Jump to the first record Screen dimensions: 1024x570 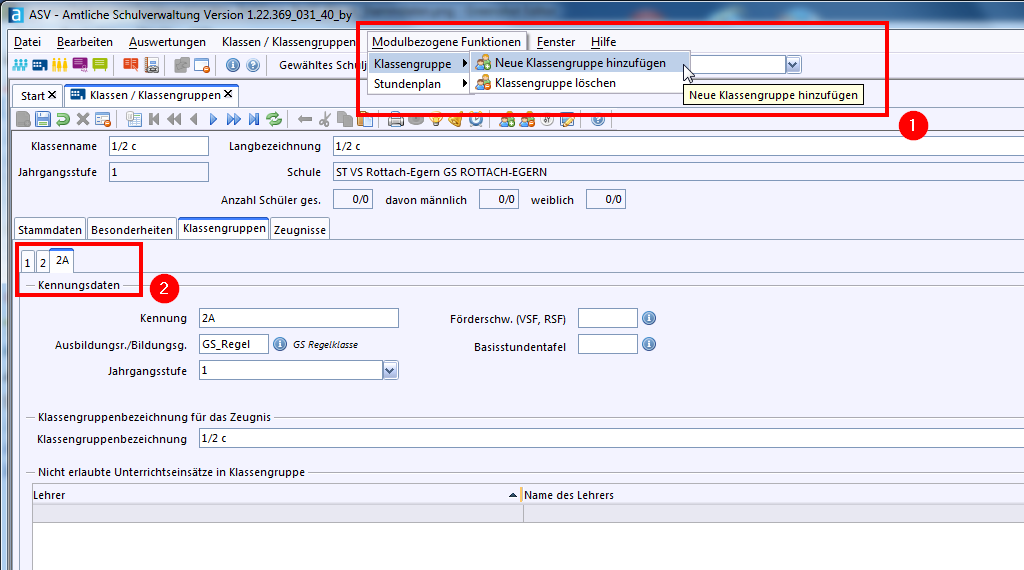point(154,119)
